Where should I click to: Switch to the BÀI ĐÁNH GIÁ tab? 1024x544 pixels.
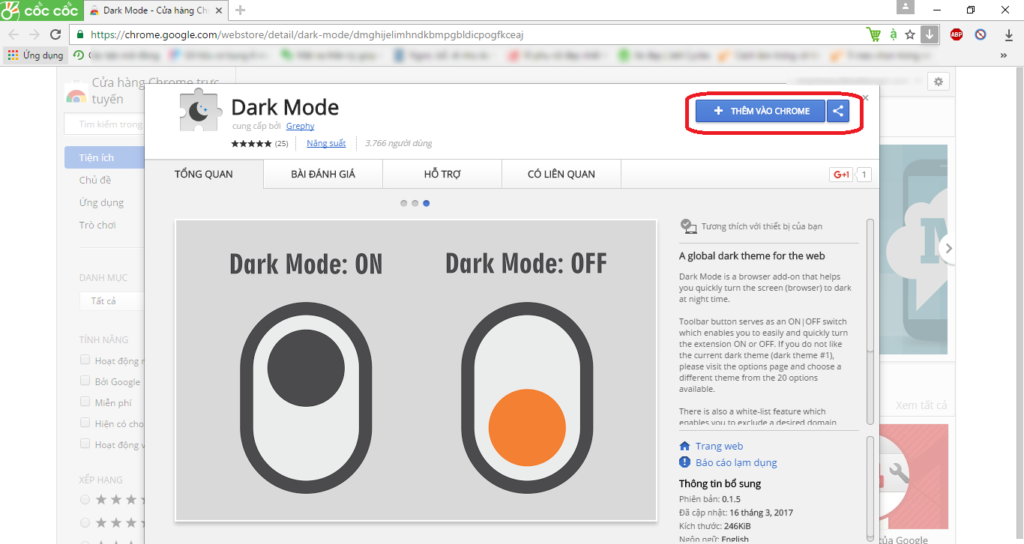click(x=322, y=175)
